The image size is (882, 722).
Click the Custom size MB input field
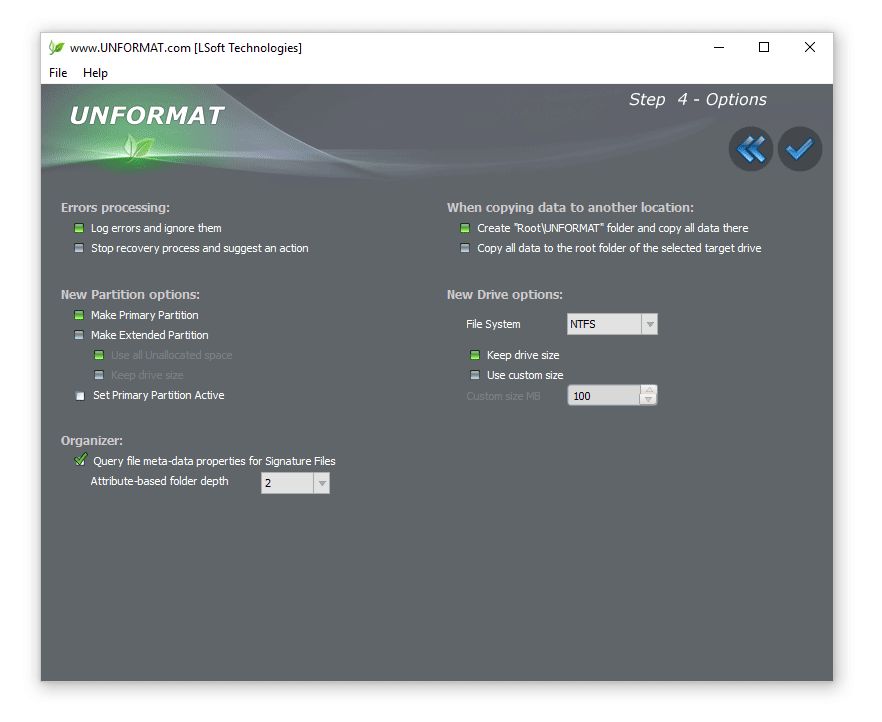pos(604,395)
